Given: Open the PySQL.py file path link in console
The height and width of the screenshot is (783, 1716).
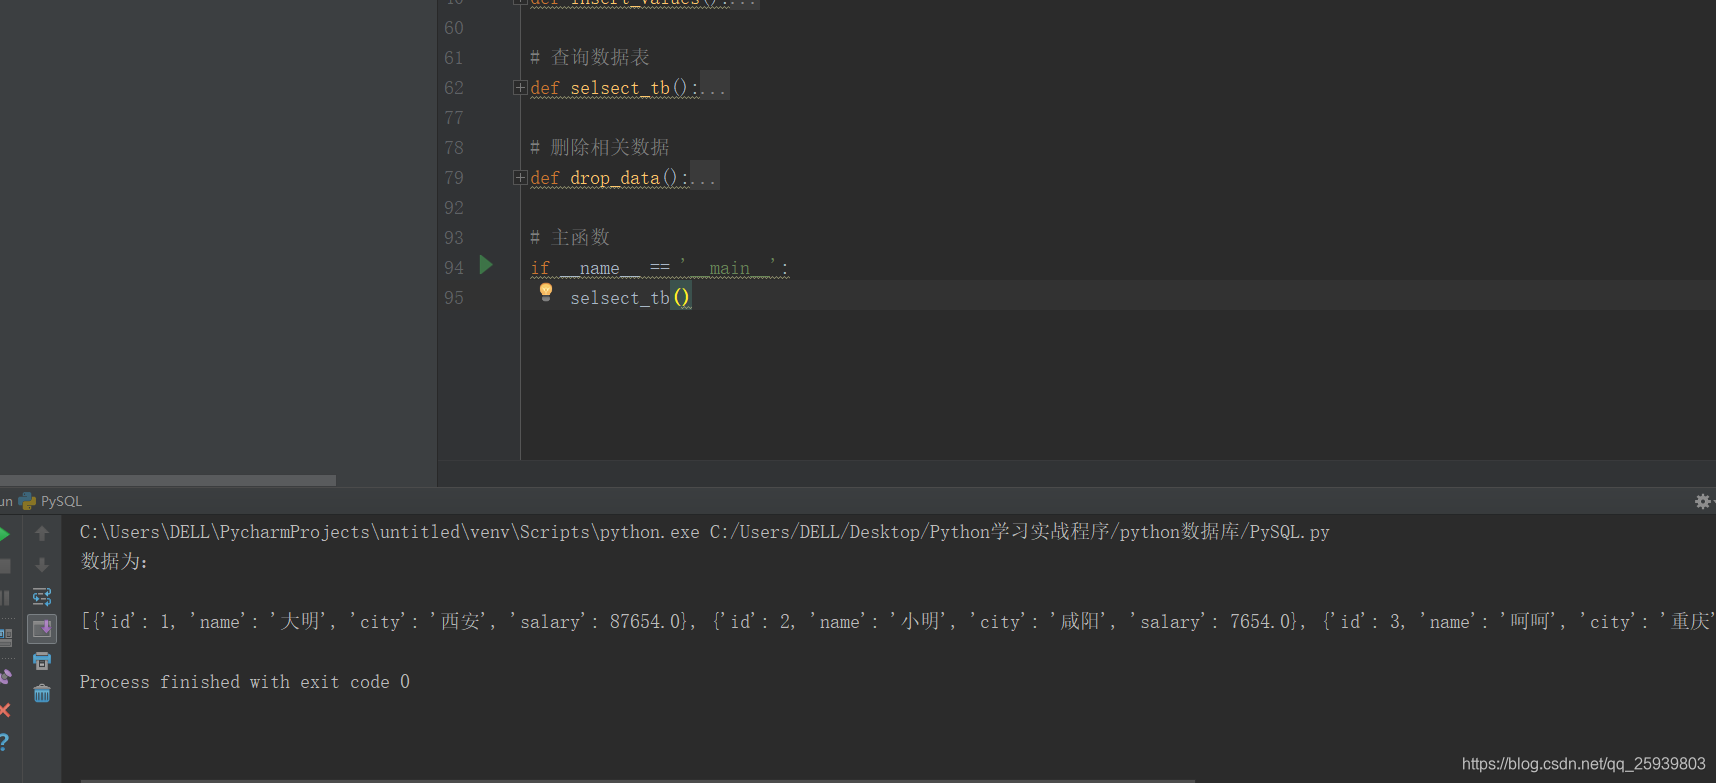Looking at the screenshot, I should coord(1020,532).
